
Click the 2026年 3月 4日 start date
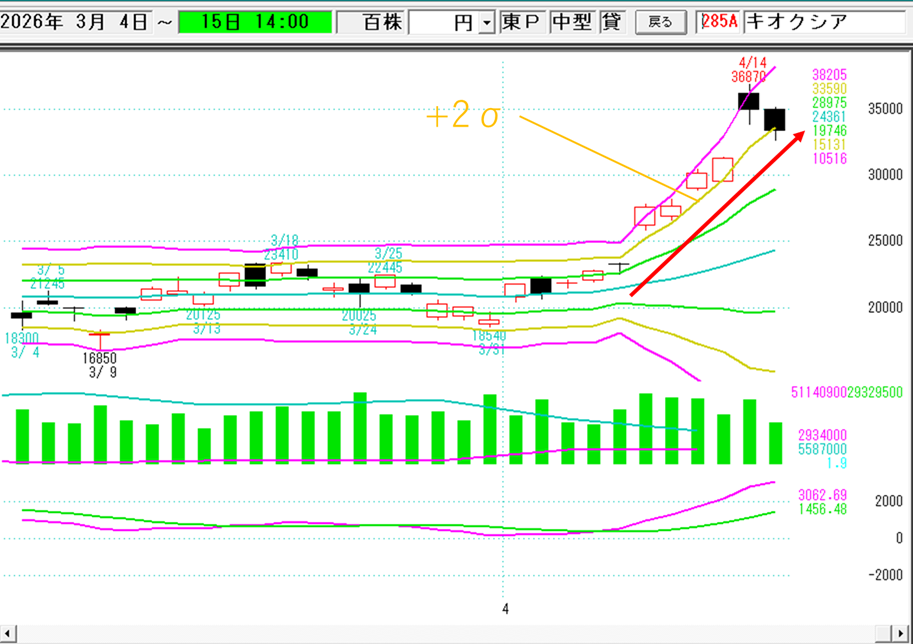coord(78,22)
